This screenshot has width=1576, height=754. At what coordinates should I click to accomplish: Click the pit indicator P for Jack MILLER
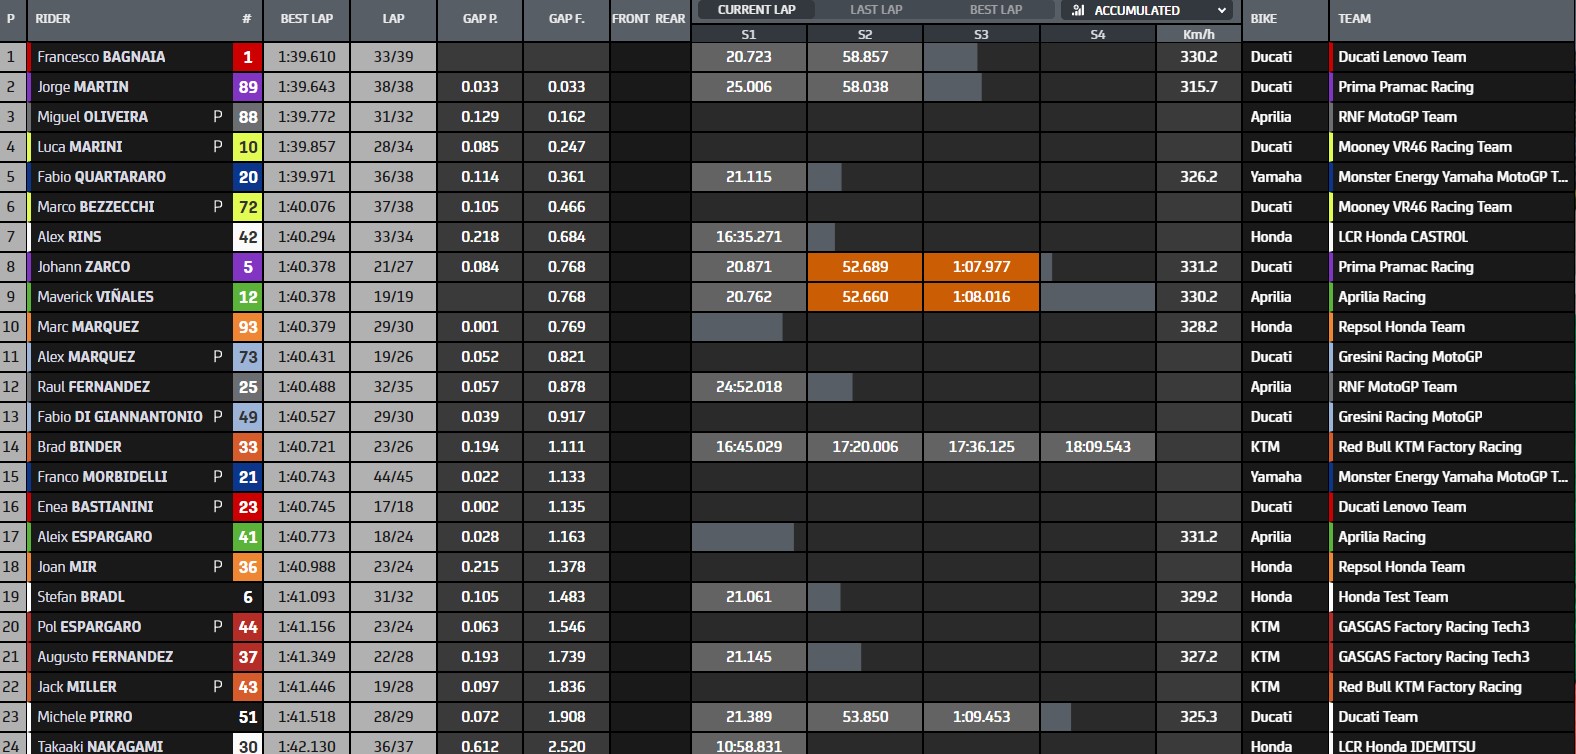point(218,687)
